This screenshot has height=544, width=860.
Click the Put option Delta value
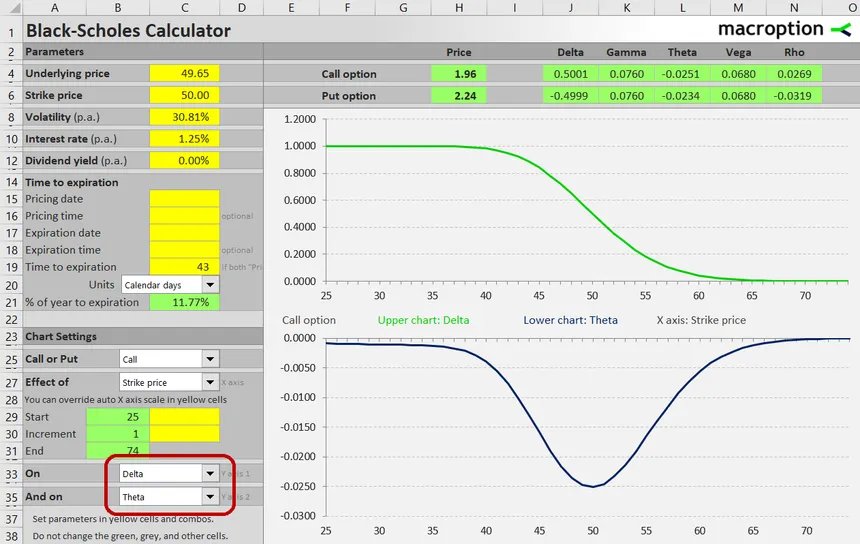570,95
